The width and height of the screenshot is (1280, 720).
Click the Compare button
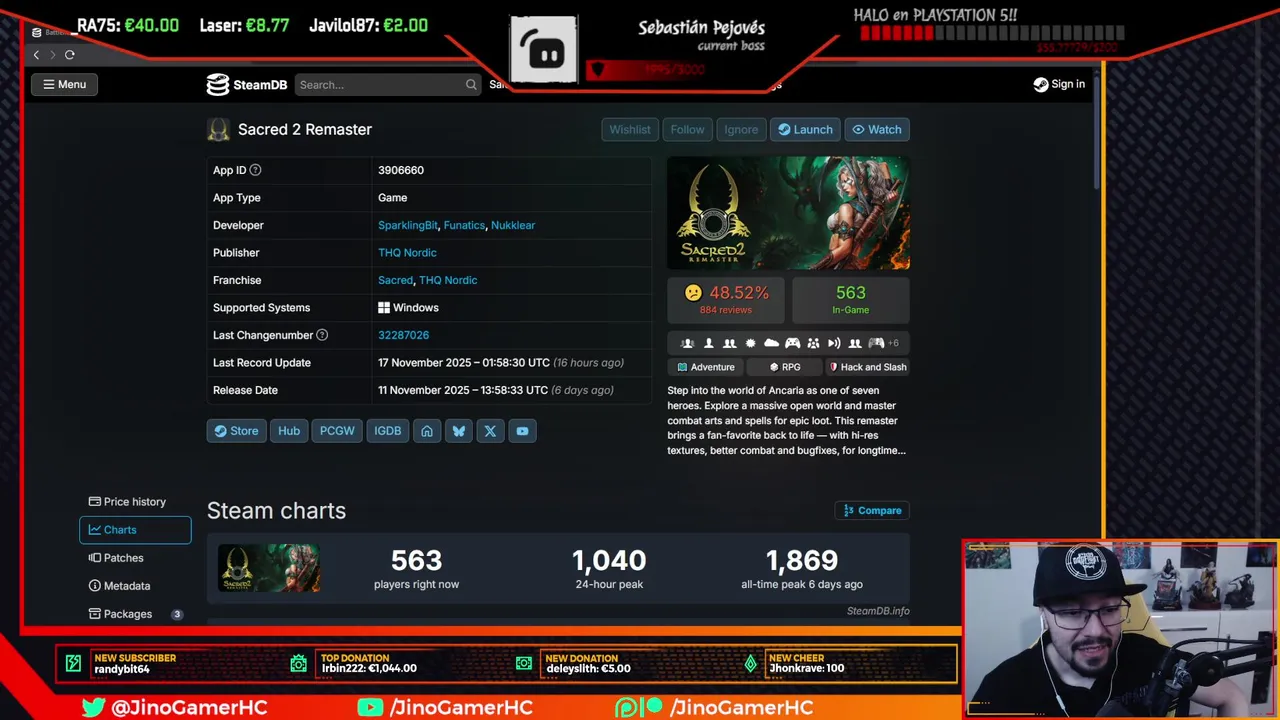tap(872, 511)
